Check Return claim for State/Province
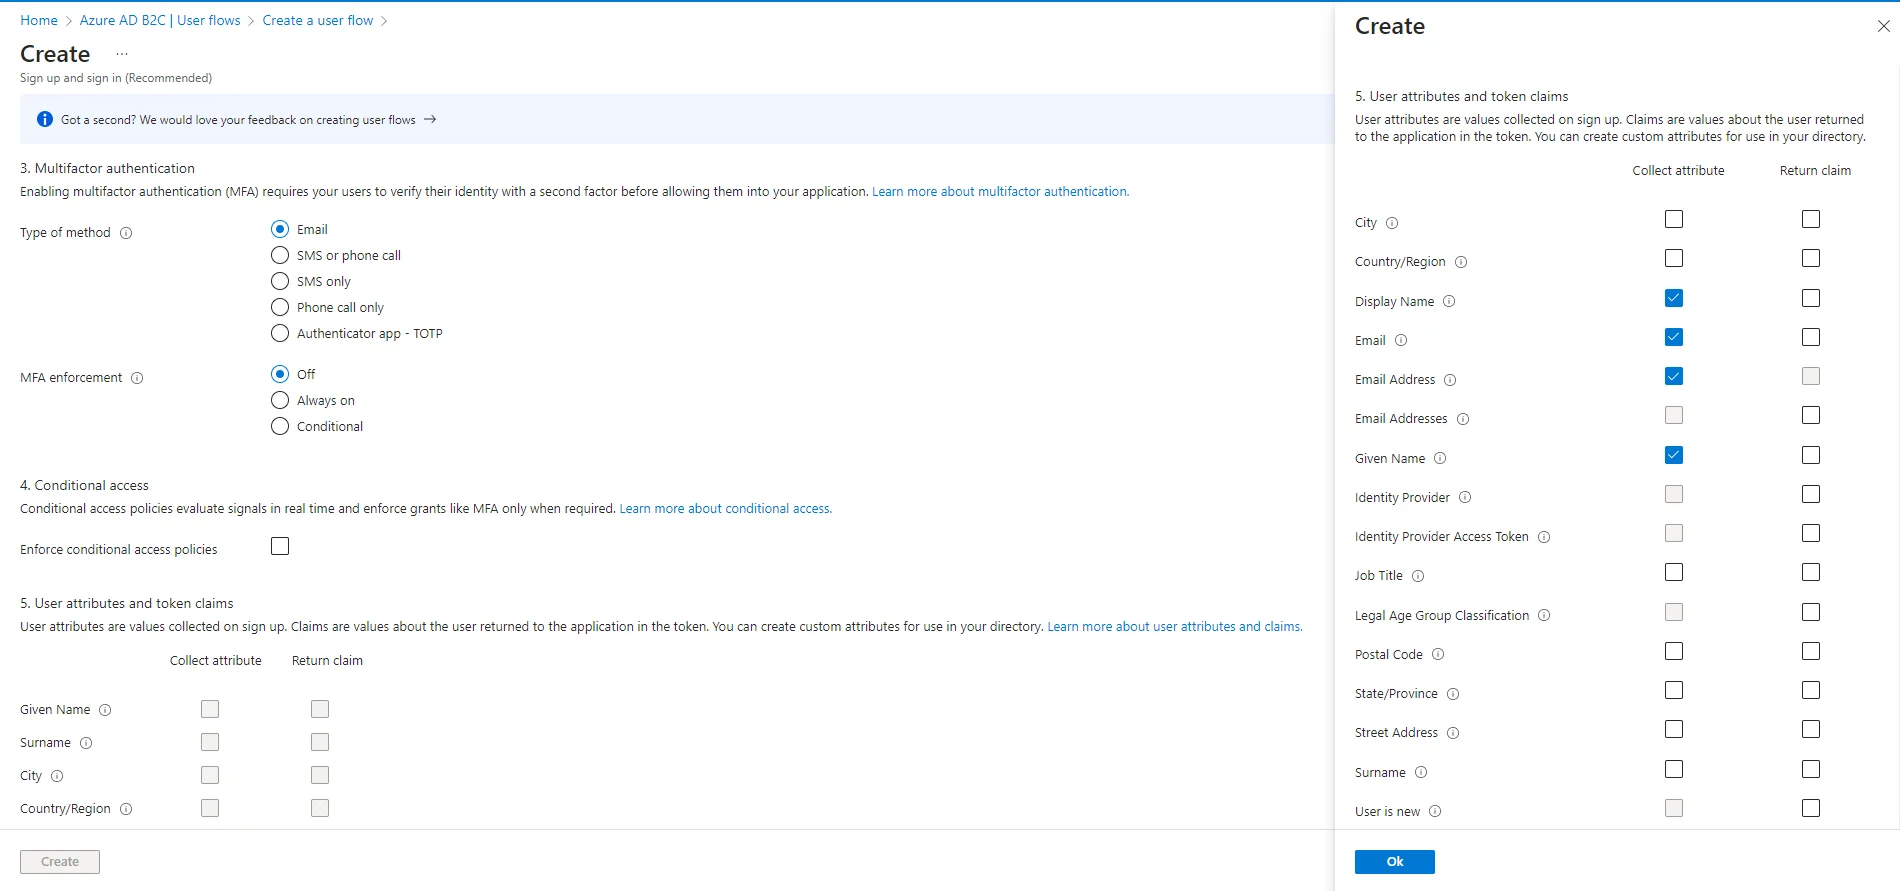This screenshot has height=891, width=1900. click(1811, 690)
